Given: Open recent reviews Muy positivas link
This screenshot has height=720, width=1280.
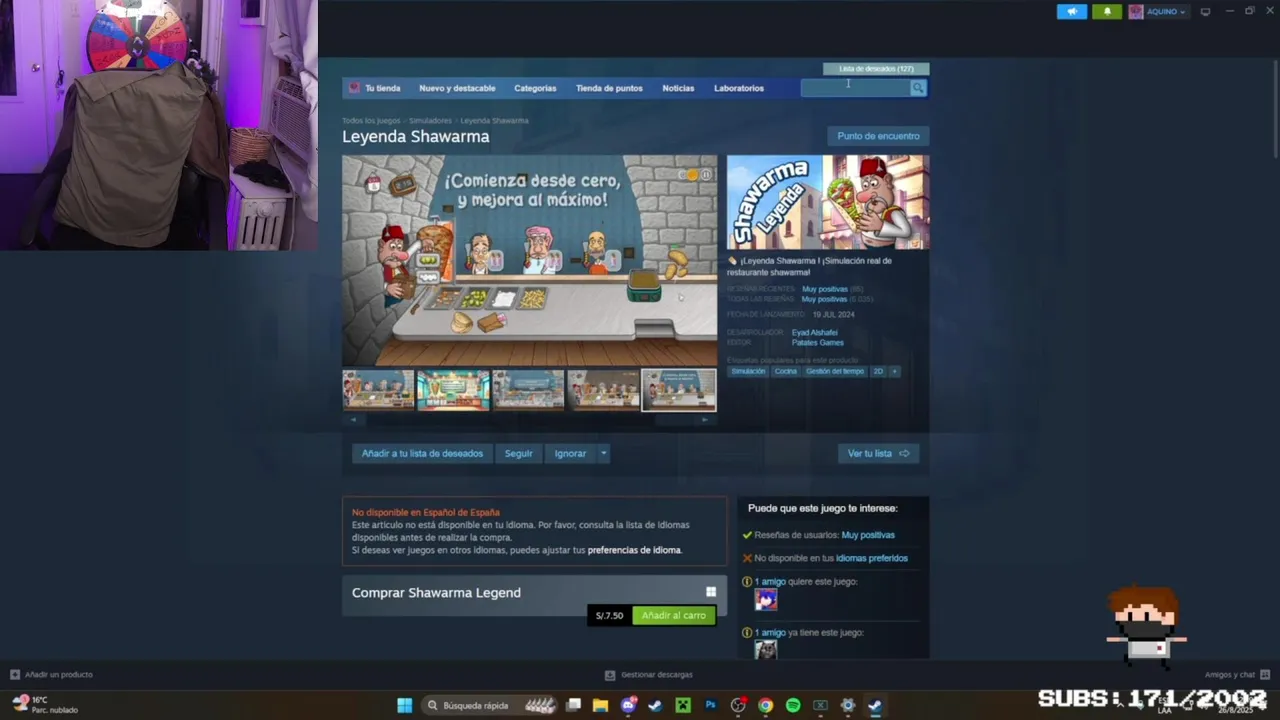Looking at the screenshot, I should [824, 289].
